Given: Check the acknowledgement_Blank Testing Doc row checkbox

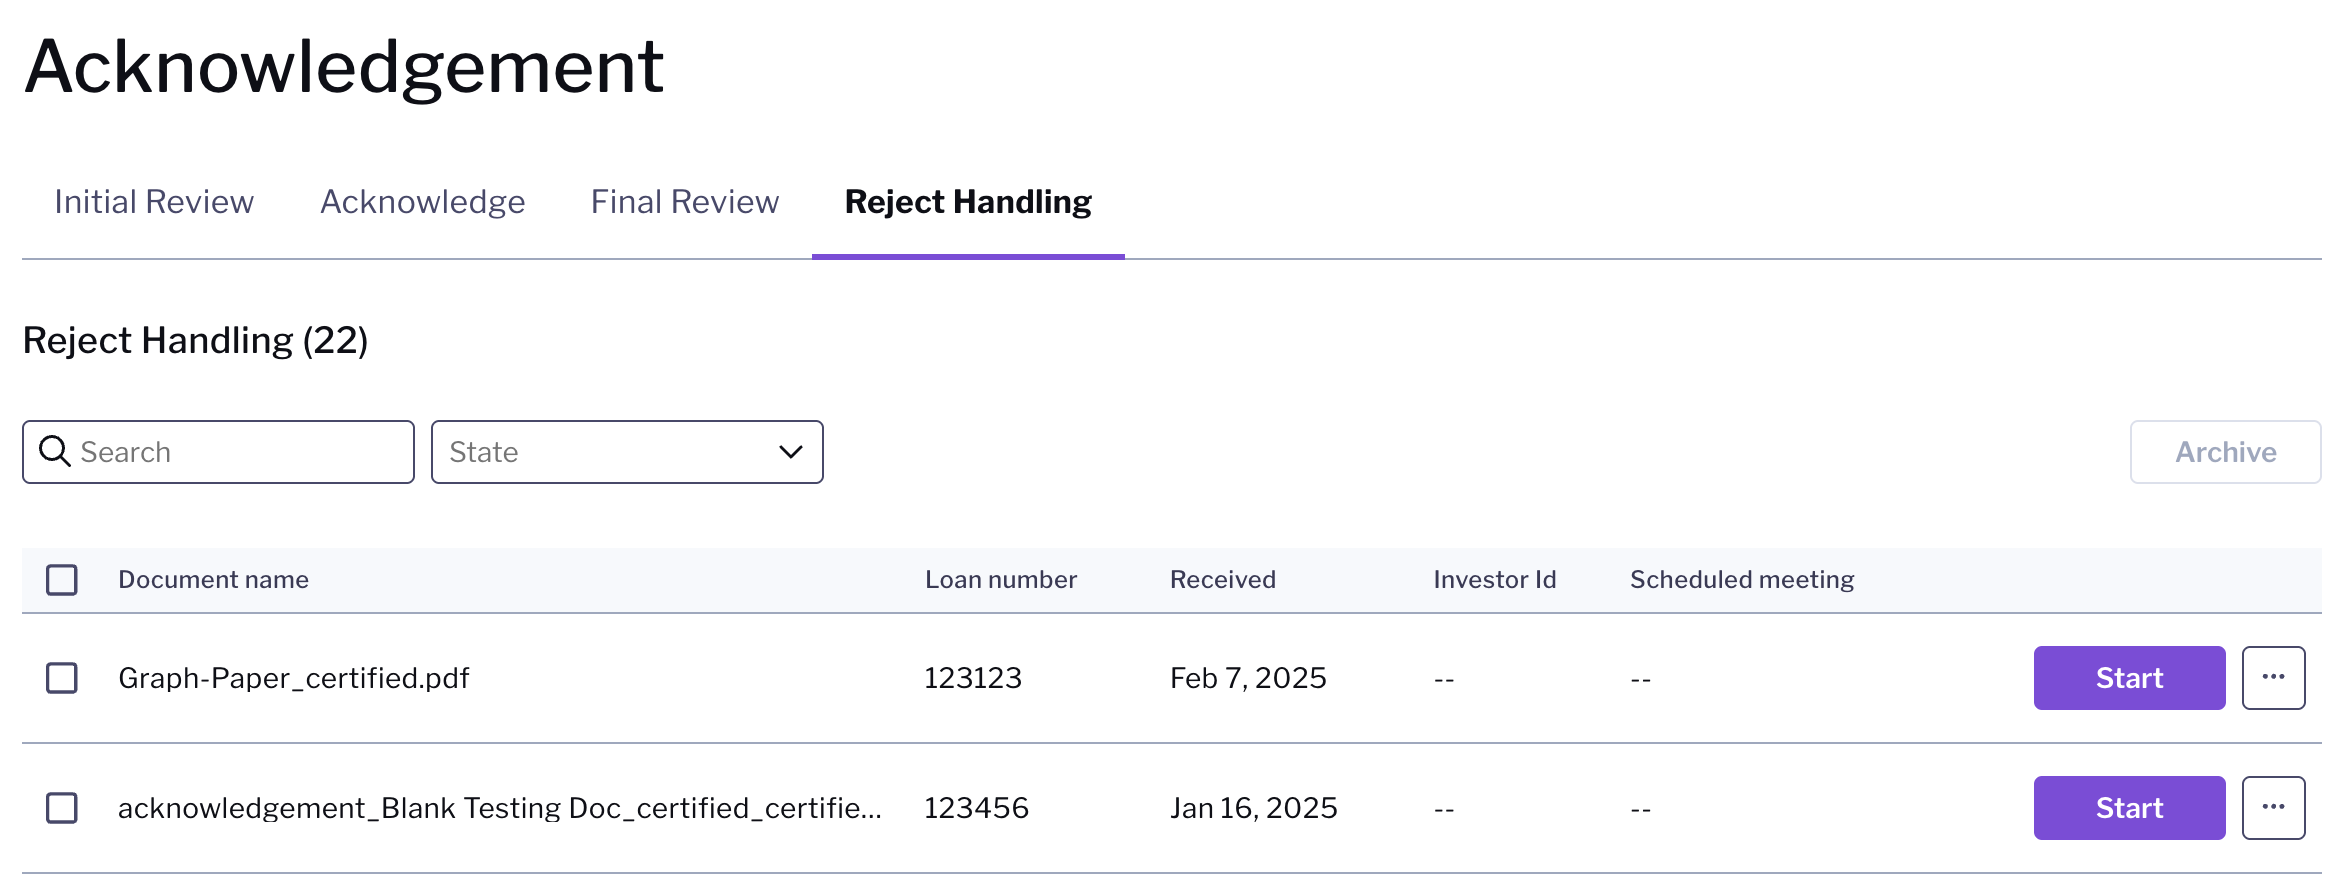Looking at the screenshot, I should click(x=62, y=808).
